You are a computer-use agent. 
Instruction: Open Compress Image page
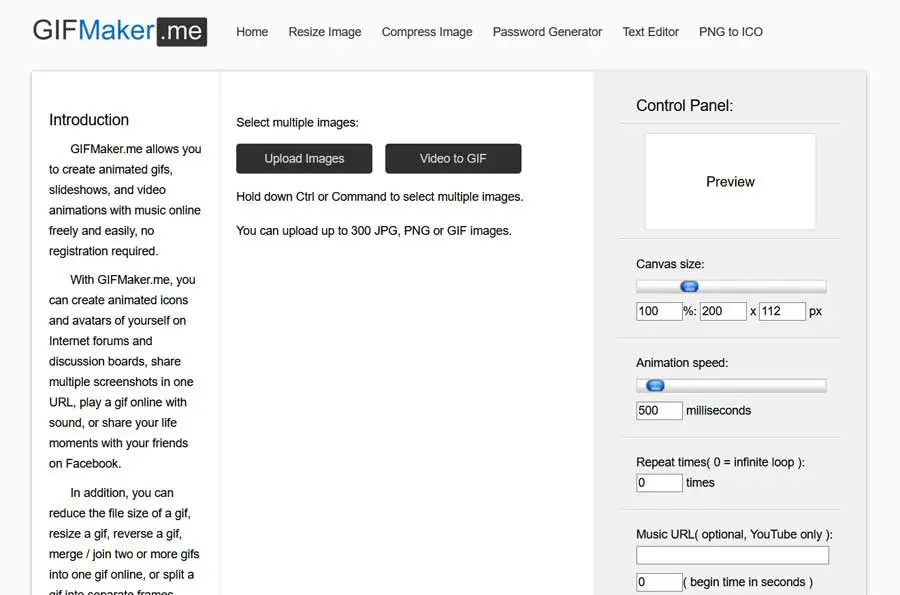(x=427, y=32)
